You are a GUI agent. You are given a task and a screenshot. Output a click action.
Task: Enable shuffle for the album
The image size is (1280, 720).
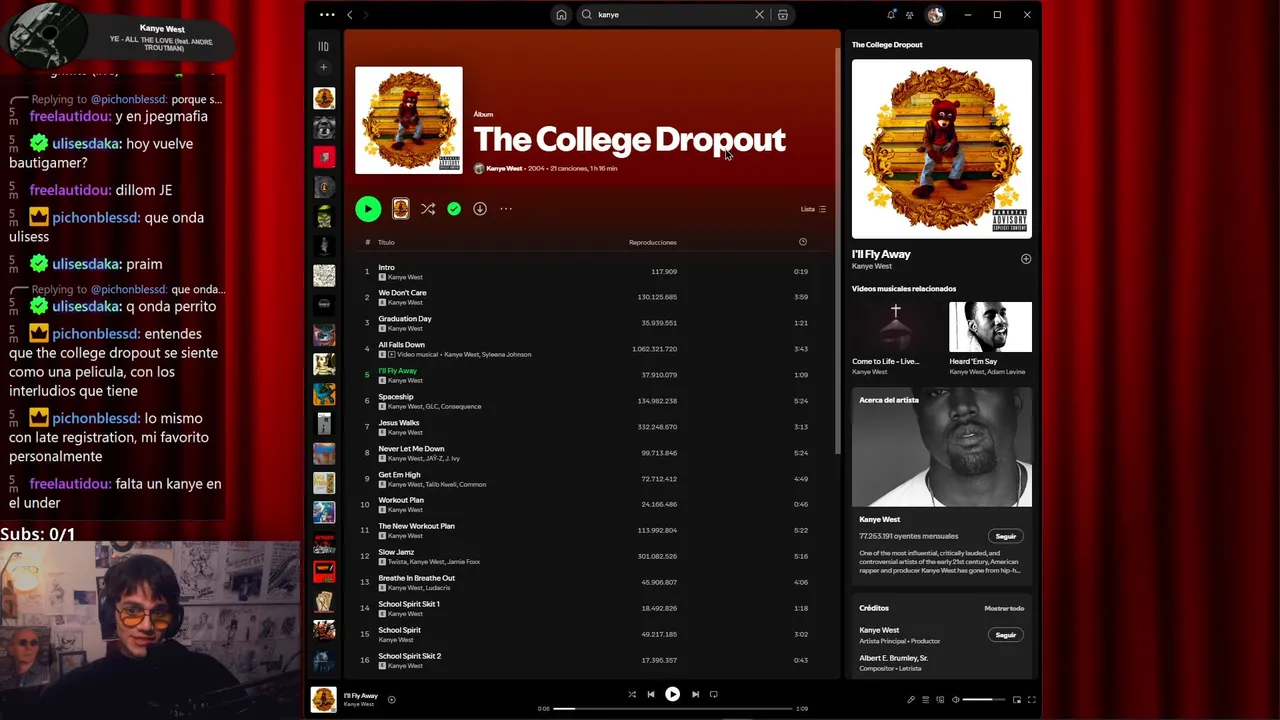428,209
